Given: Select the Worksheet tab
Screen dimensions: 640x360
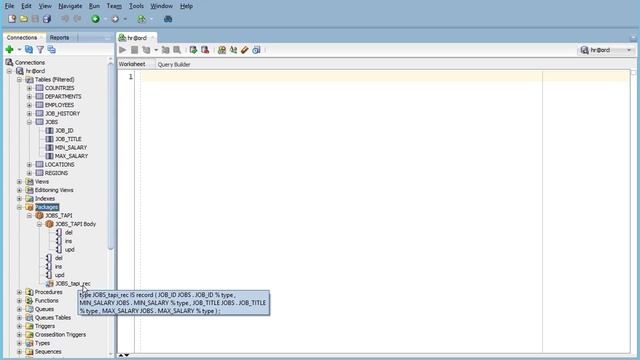Looking at the screenshot, I should tap(132, 64).
